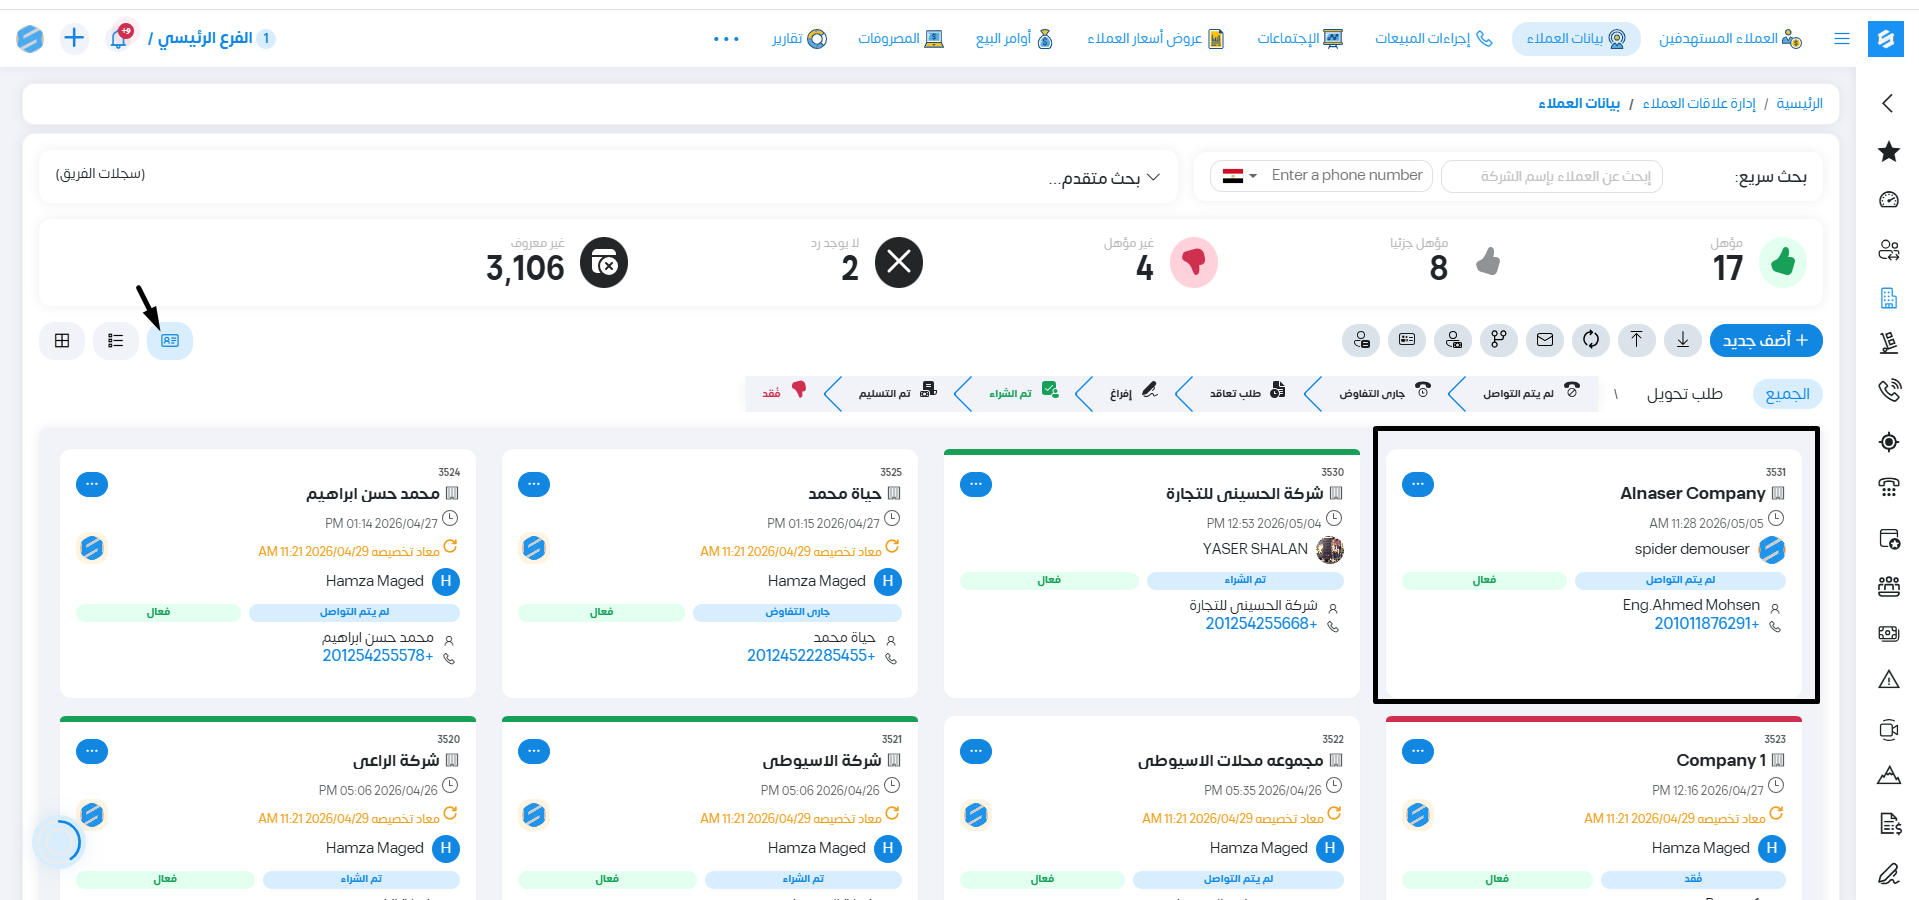1919x900 pixels.
Task: Click the upload arrow toolbar icon
Action: pyautogui.click(x=1636, y=340)
